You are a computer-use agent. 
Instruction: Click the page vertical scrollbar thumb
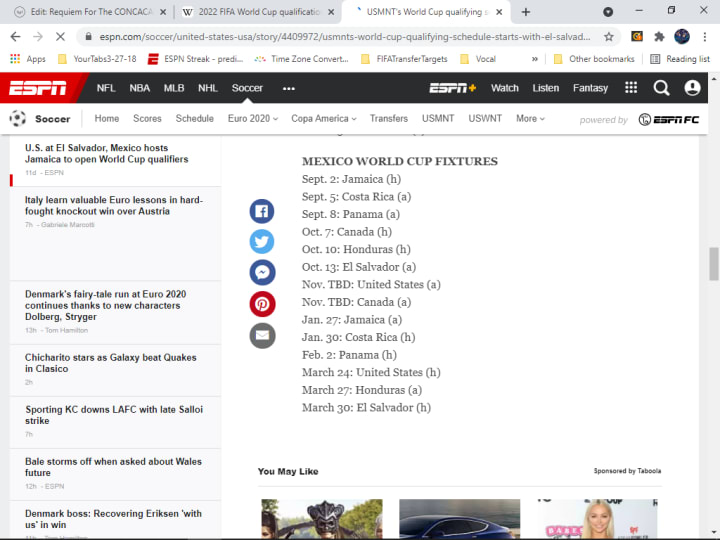(x=714, y=264)
